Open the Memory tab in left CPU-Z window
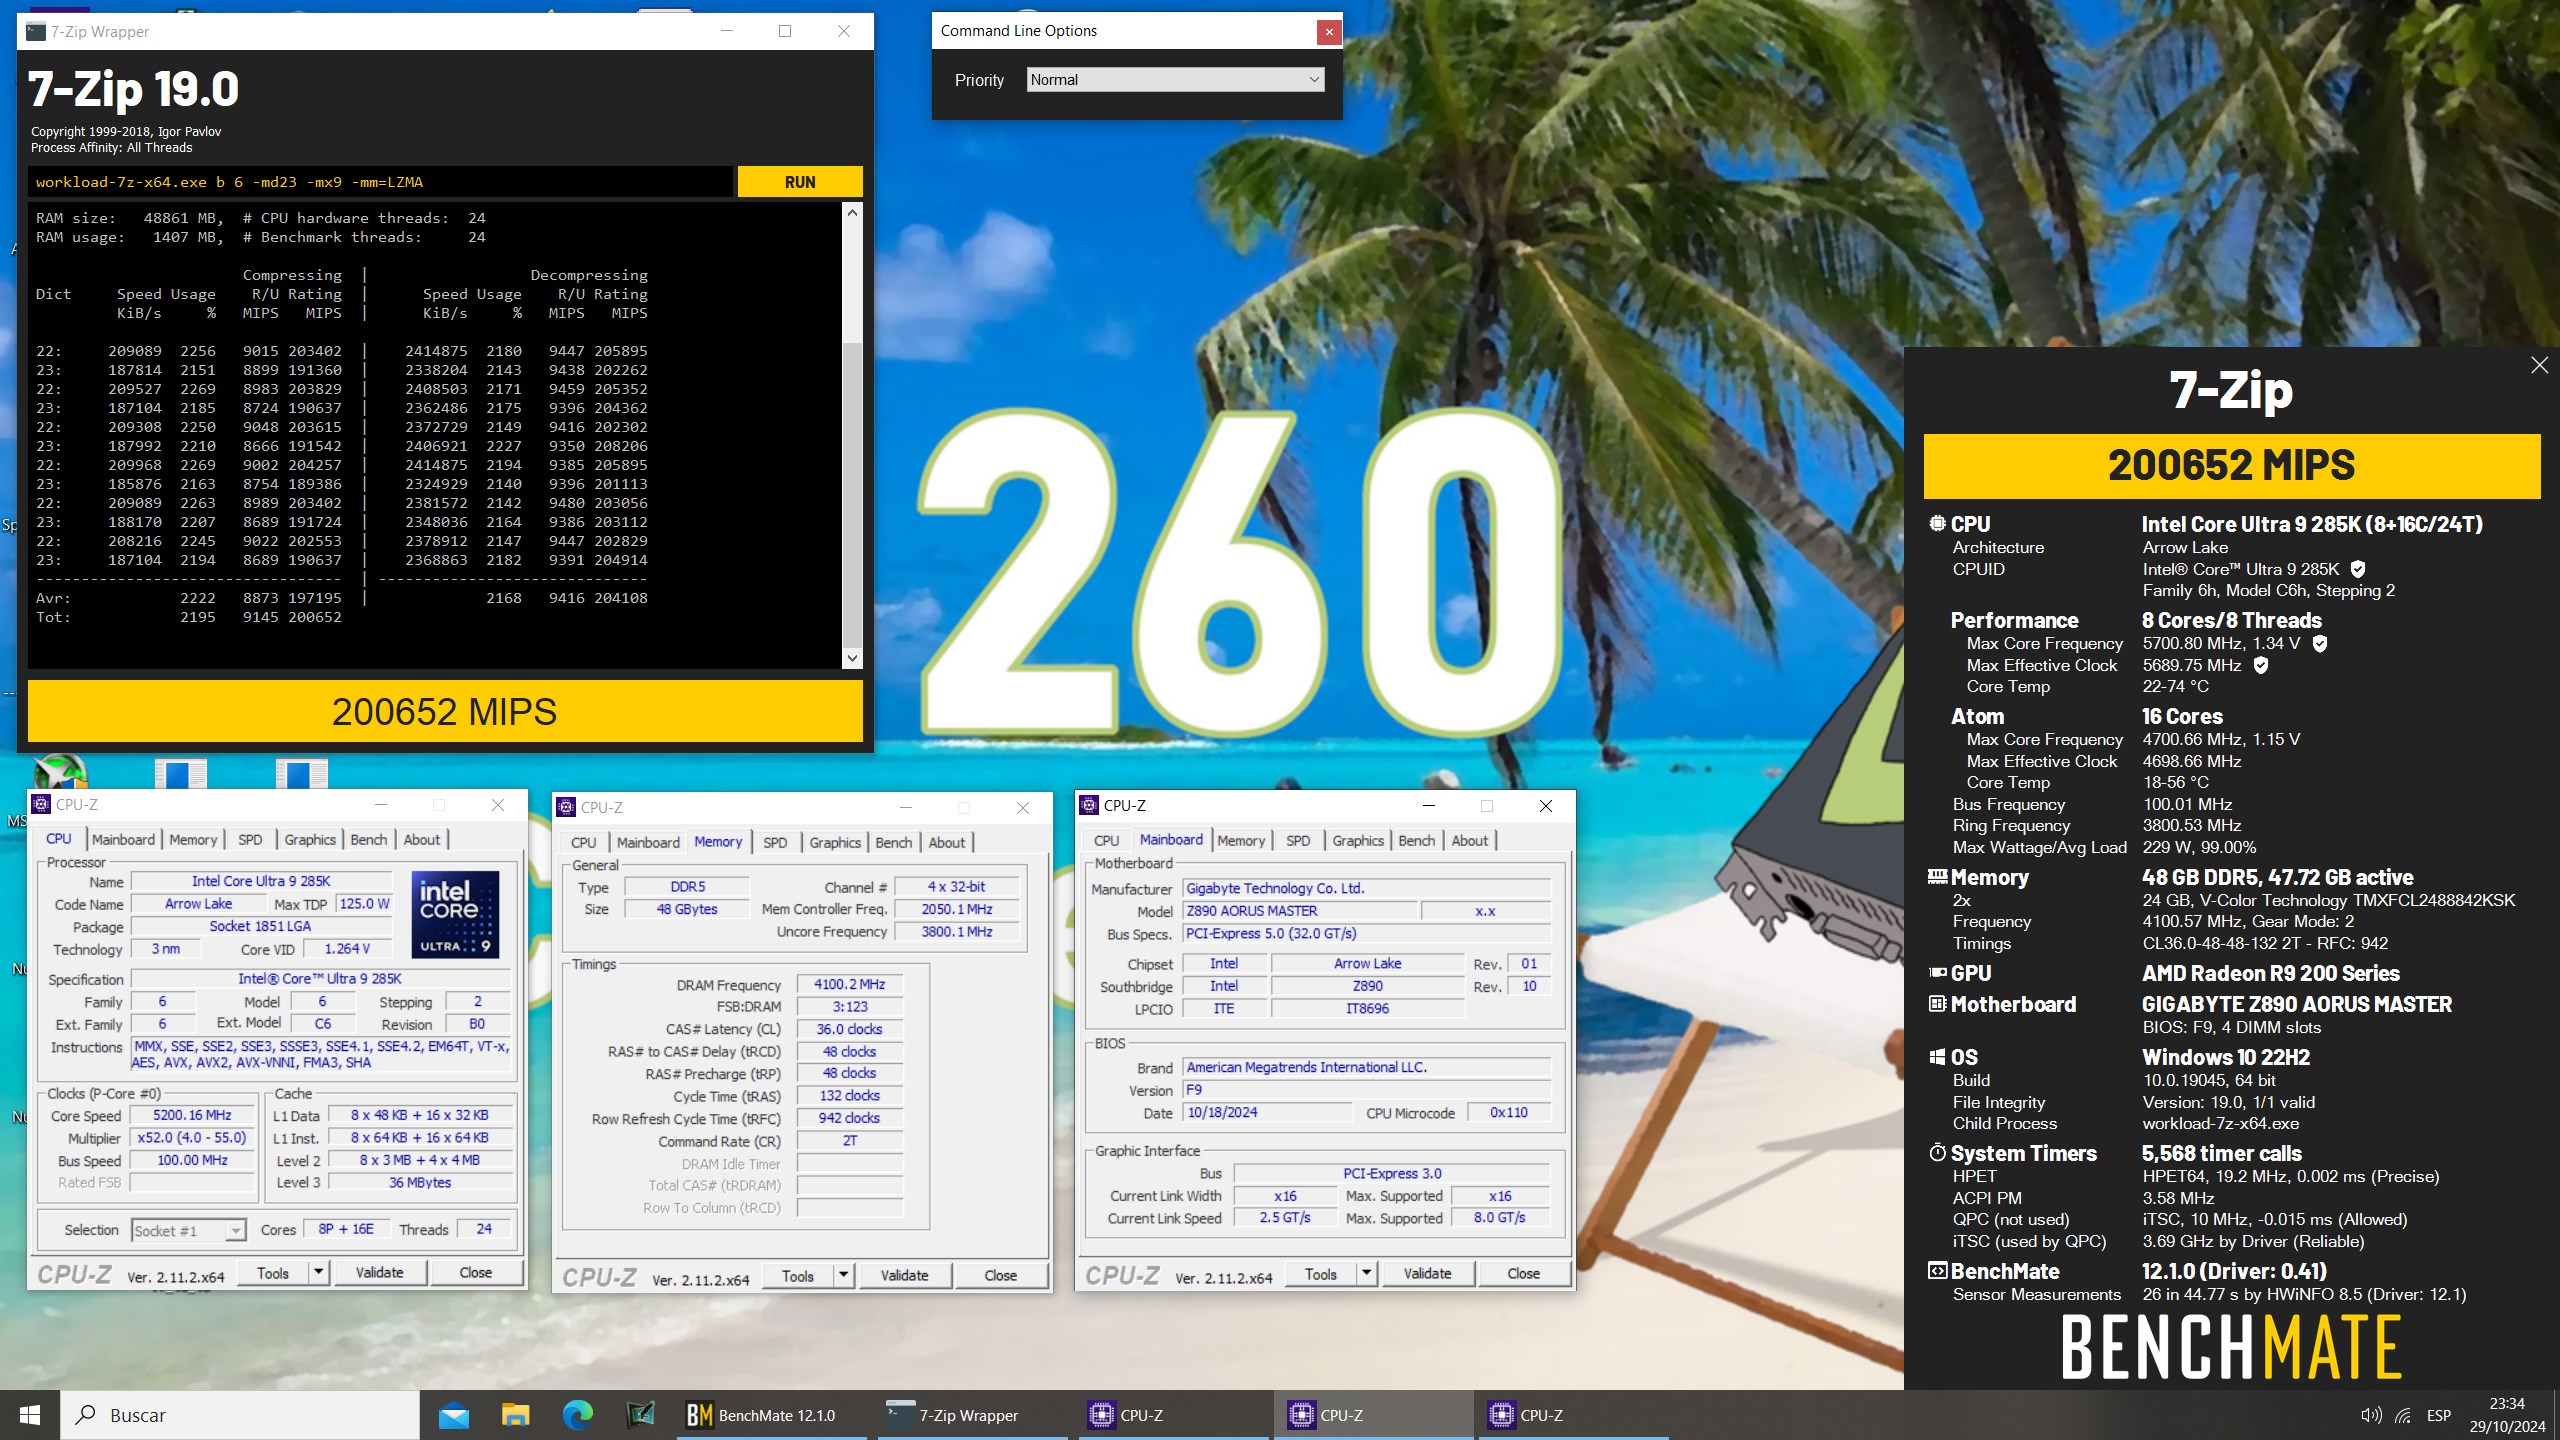Screen dimensions: 2560x1440 click(x=193, y=840)
